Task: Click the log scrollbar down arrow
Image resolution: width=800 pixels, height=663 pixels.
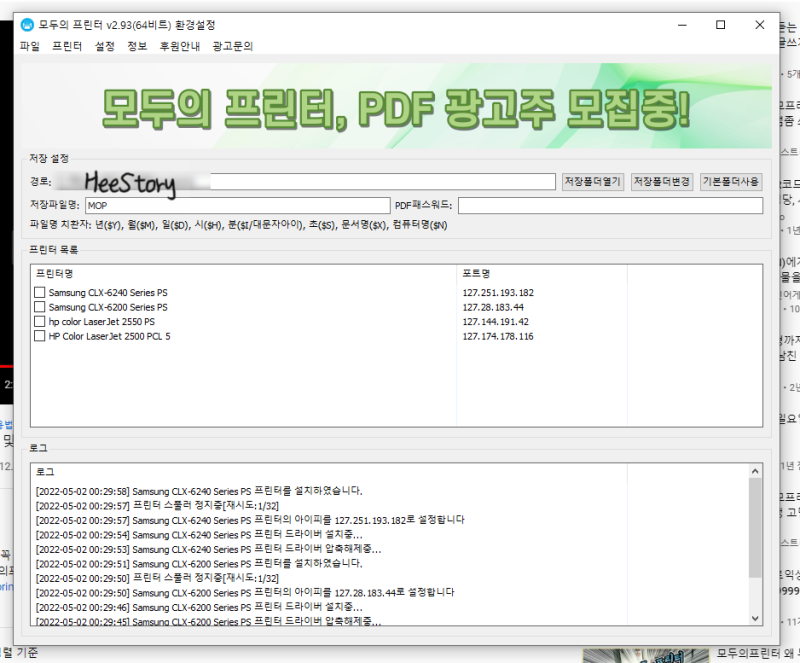Action: pyautogui.click(x=755, y=618)
